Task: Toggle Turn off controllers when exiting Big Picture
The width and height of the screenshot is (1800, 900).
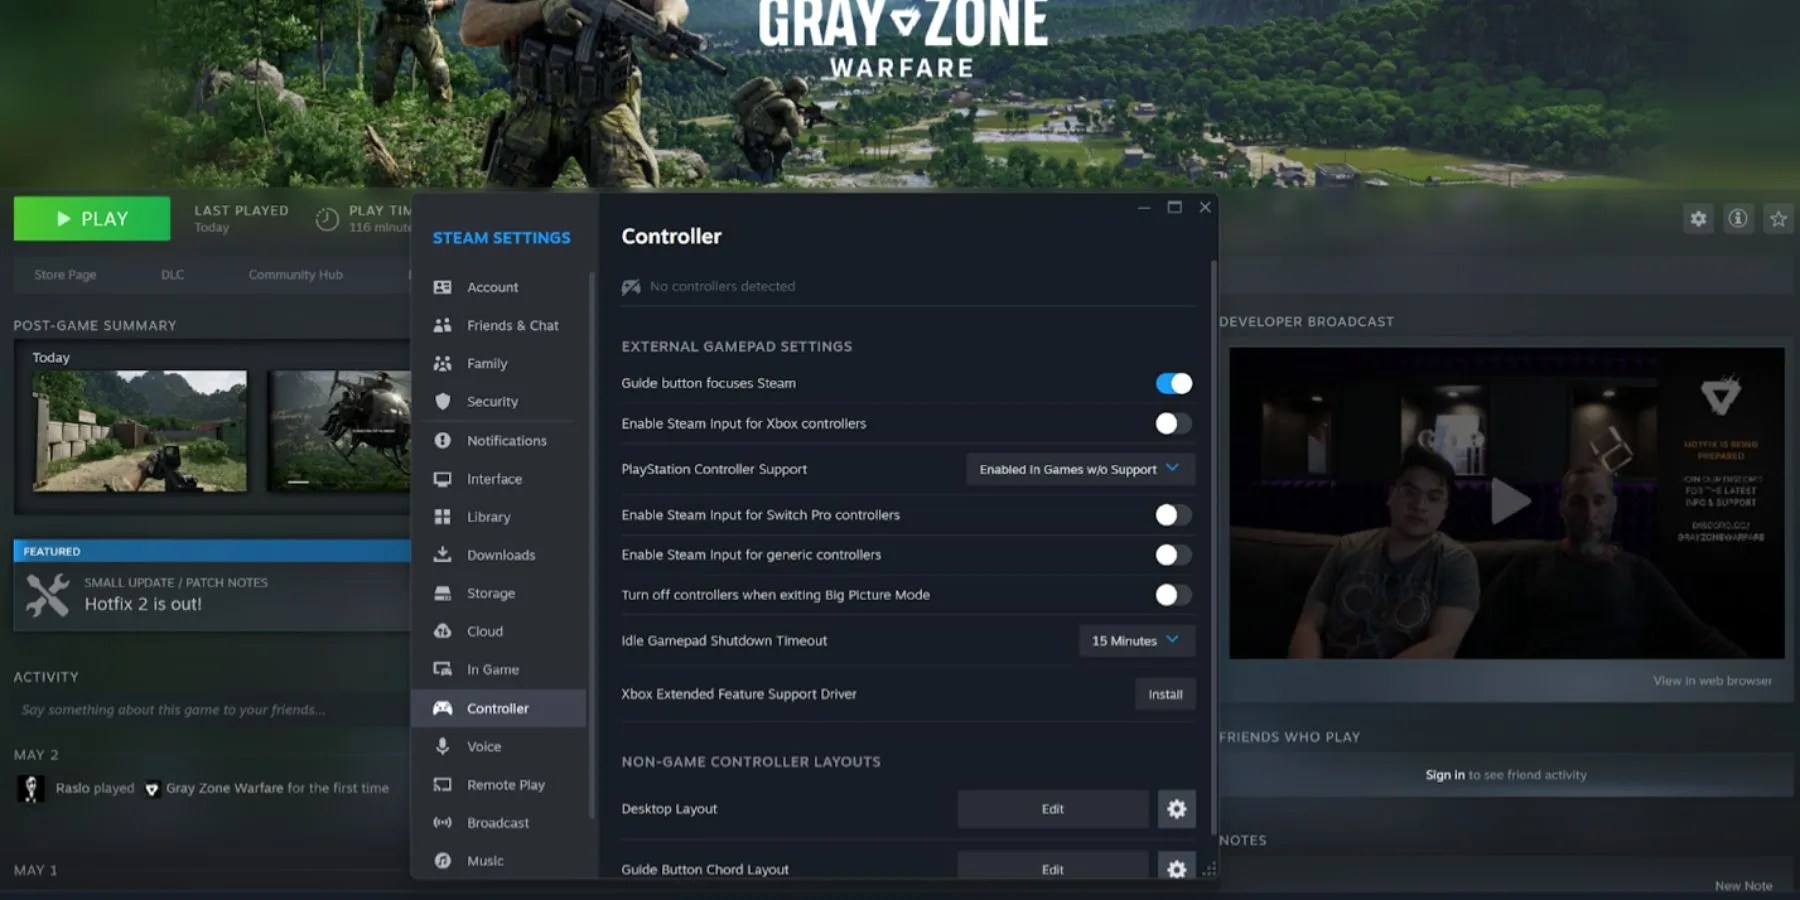Action: pyautogui.click(x=1173, y=595)
